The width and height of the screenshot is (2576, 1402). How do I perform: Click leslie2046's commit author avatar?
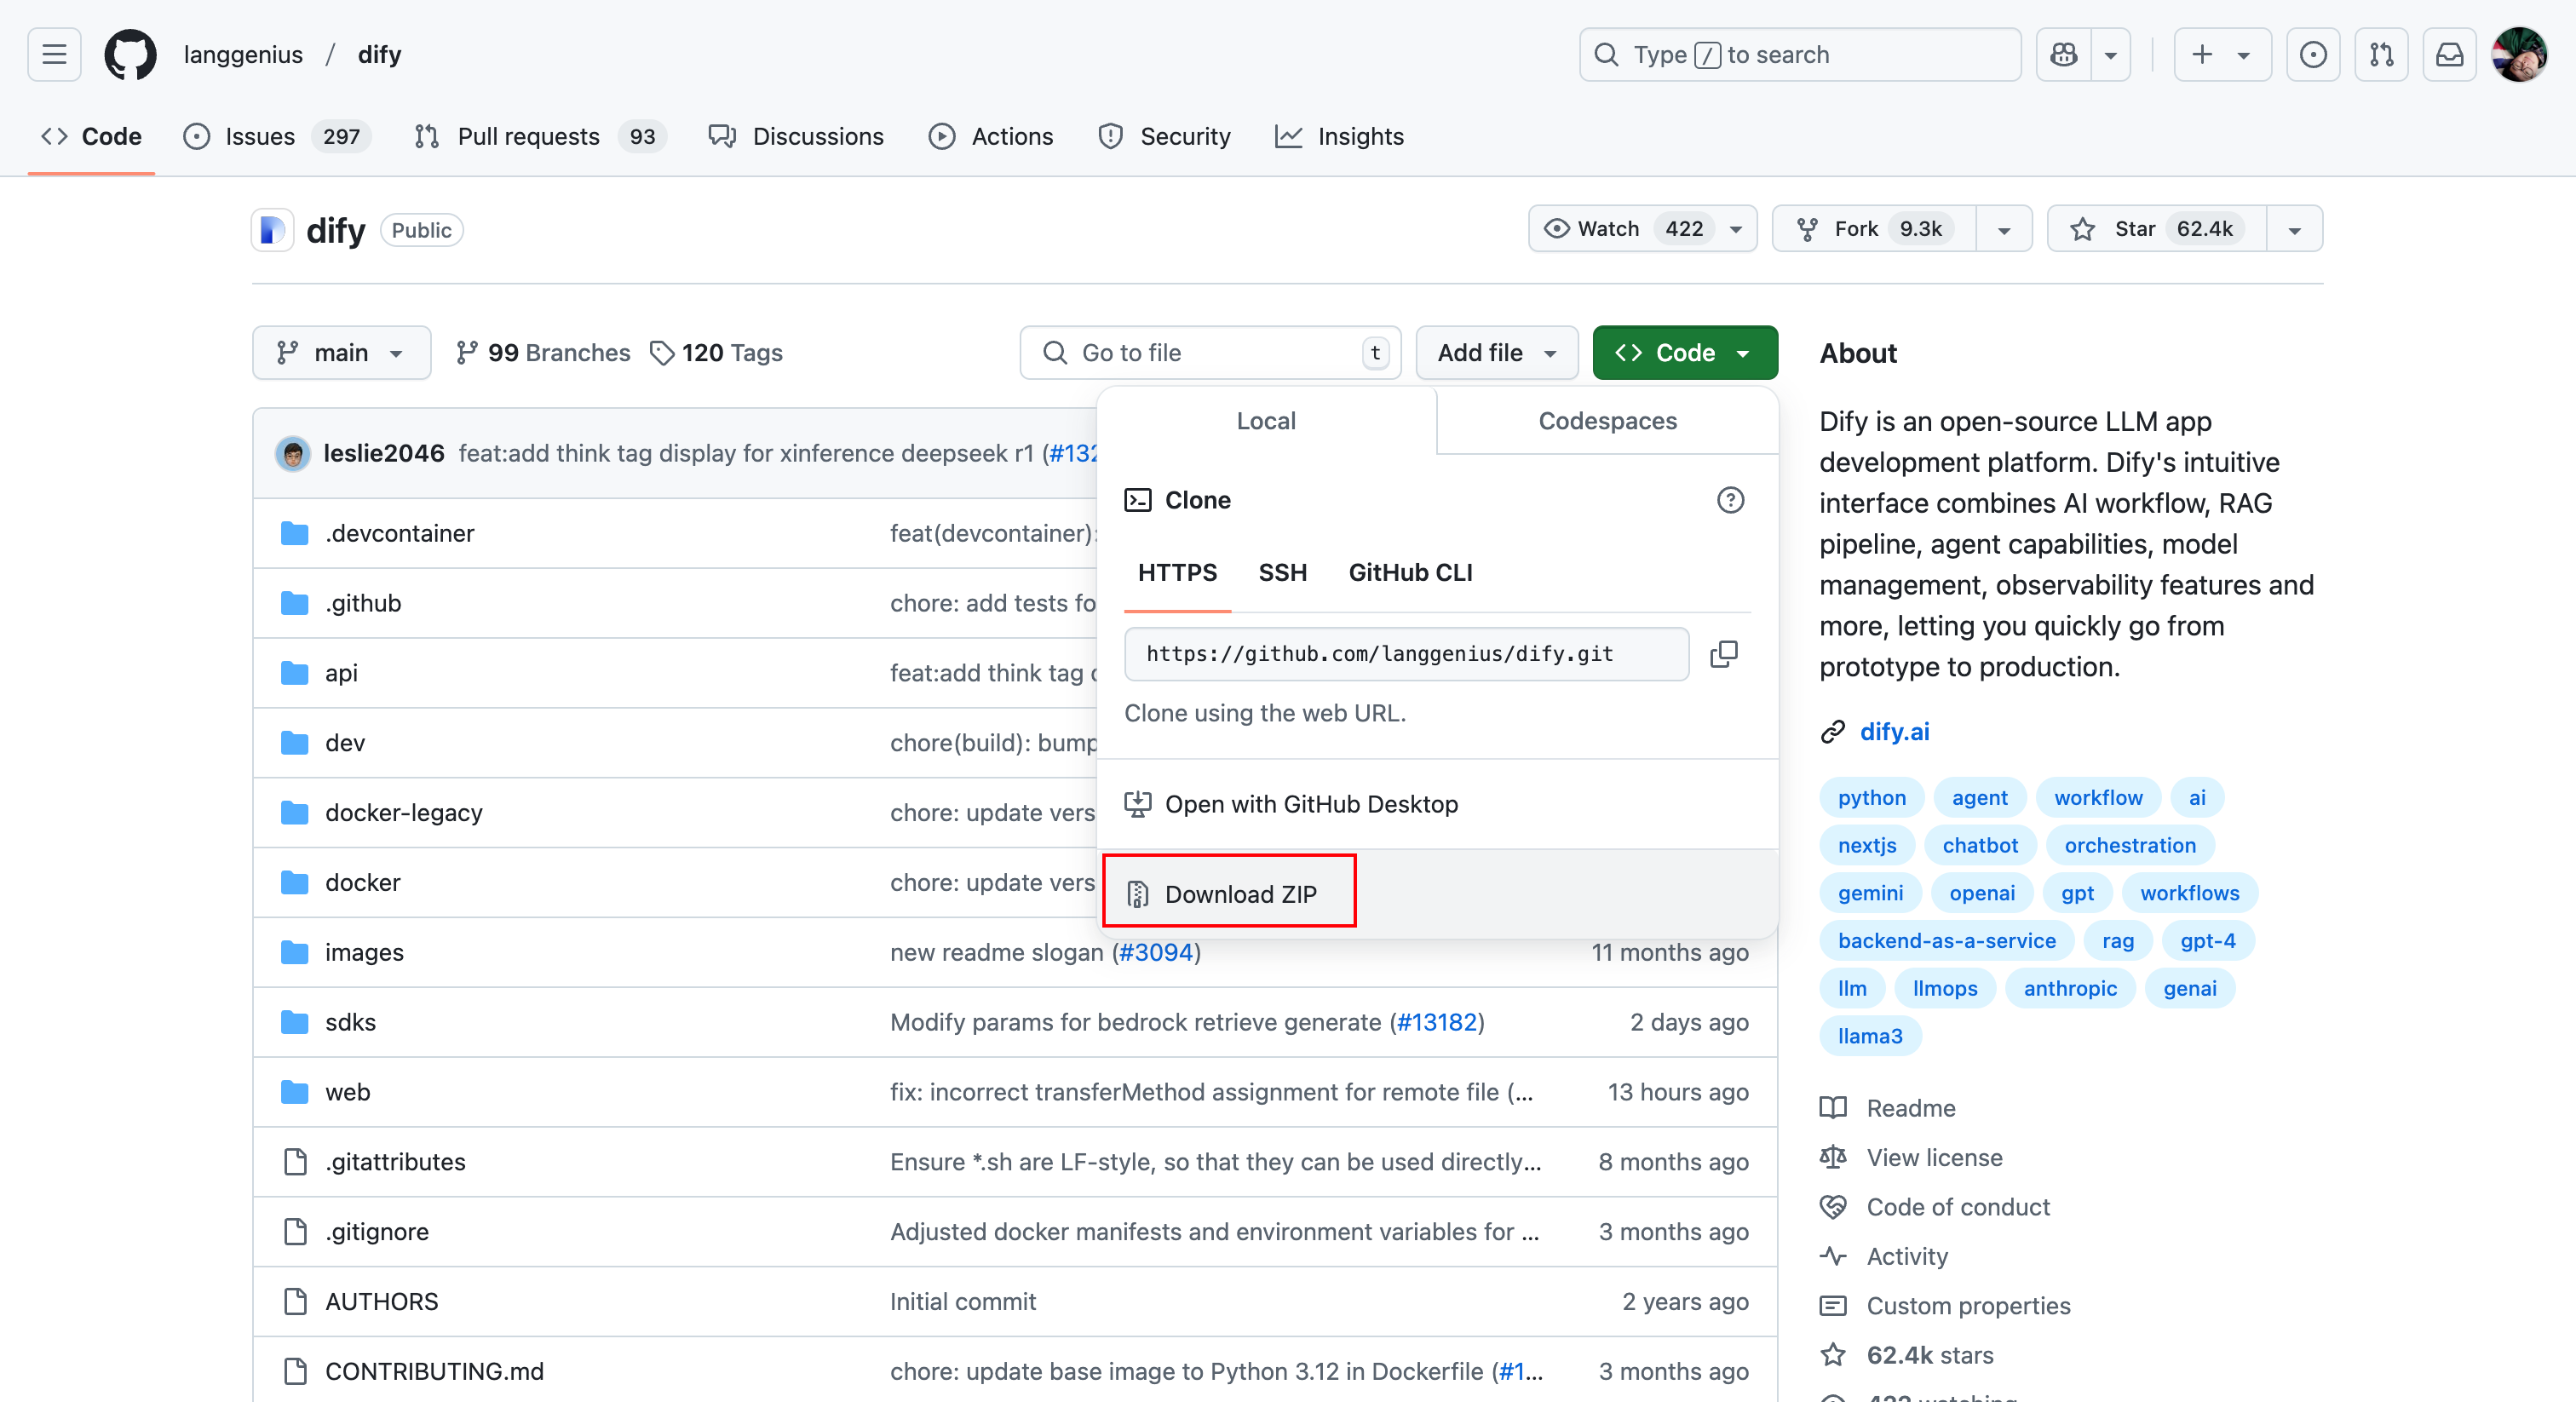pos(293,454)
